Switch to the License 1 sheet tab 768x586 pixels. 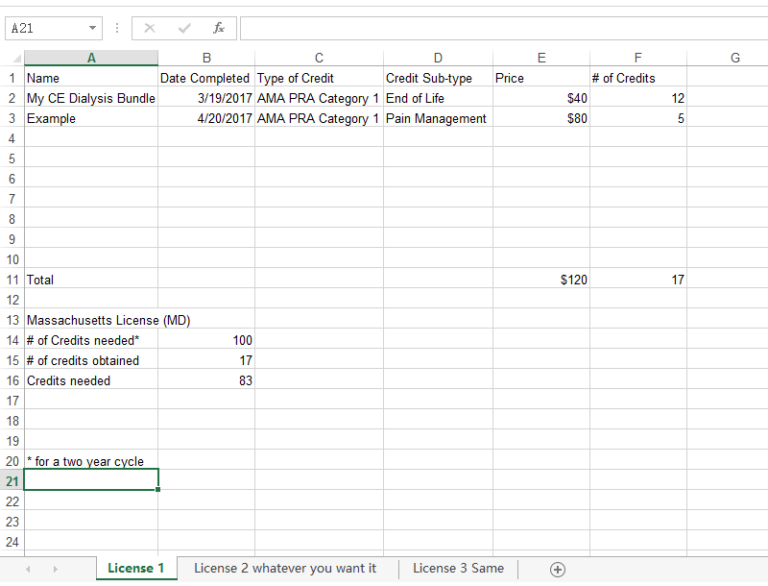click(136, 568)
